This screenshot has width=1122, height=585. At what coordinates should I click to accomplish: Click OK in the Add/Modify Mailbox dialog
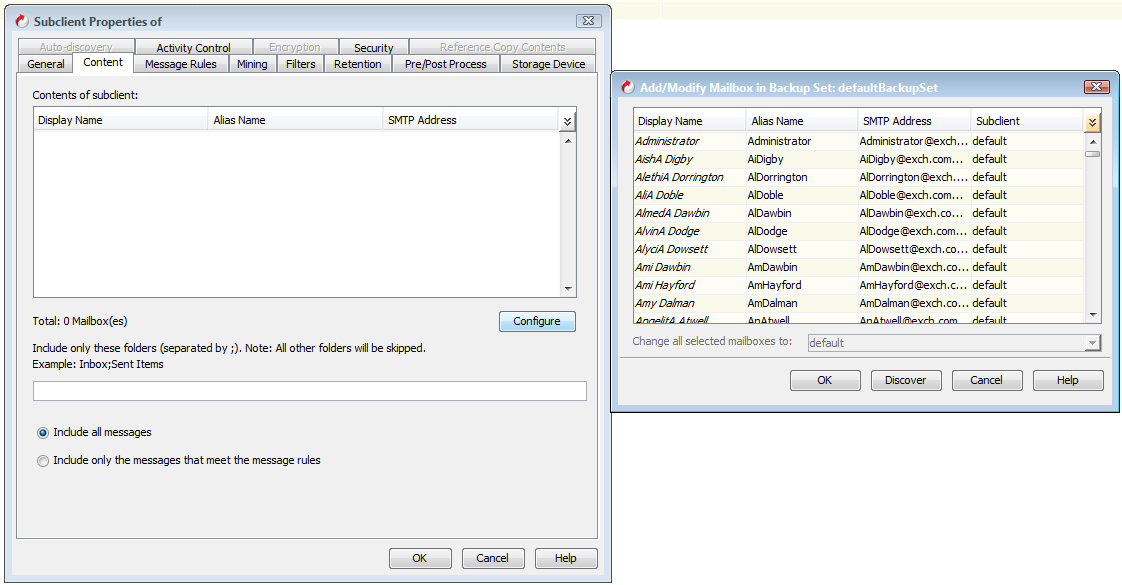coord(825,380)
